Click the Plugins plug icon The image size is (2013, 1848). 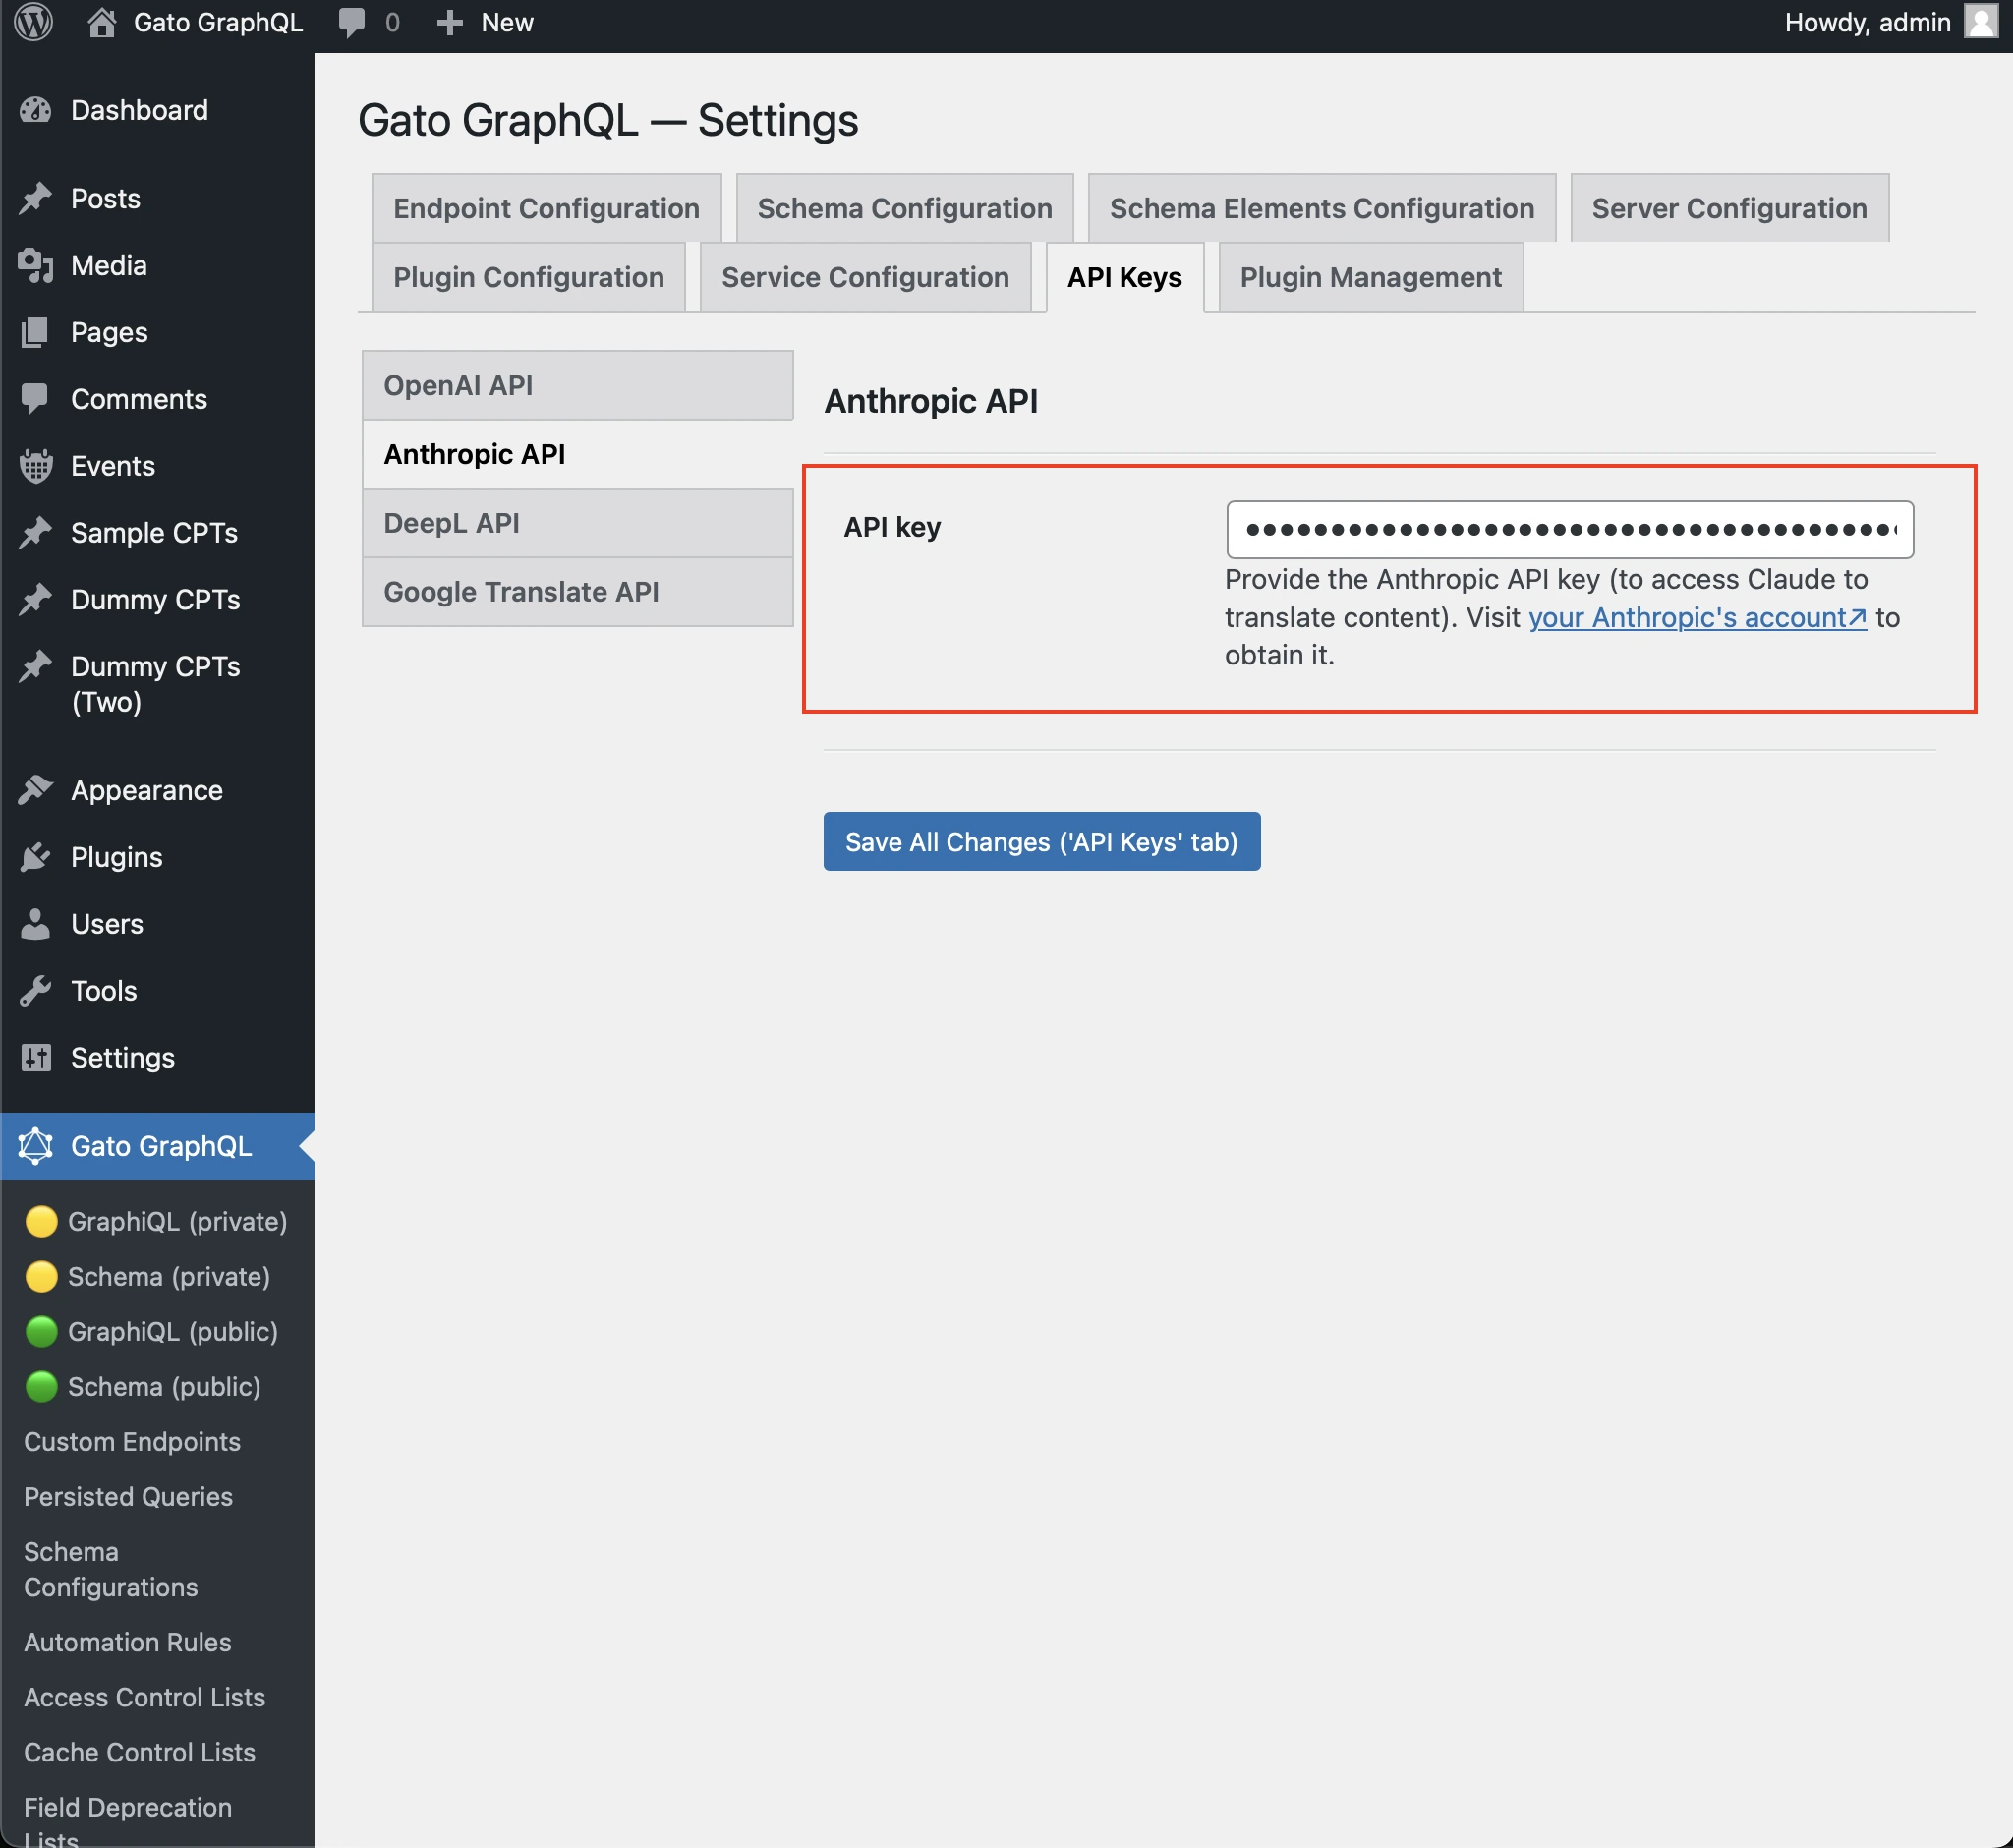coord(36,857)
